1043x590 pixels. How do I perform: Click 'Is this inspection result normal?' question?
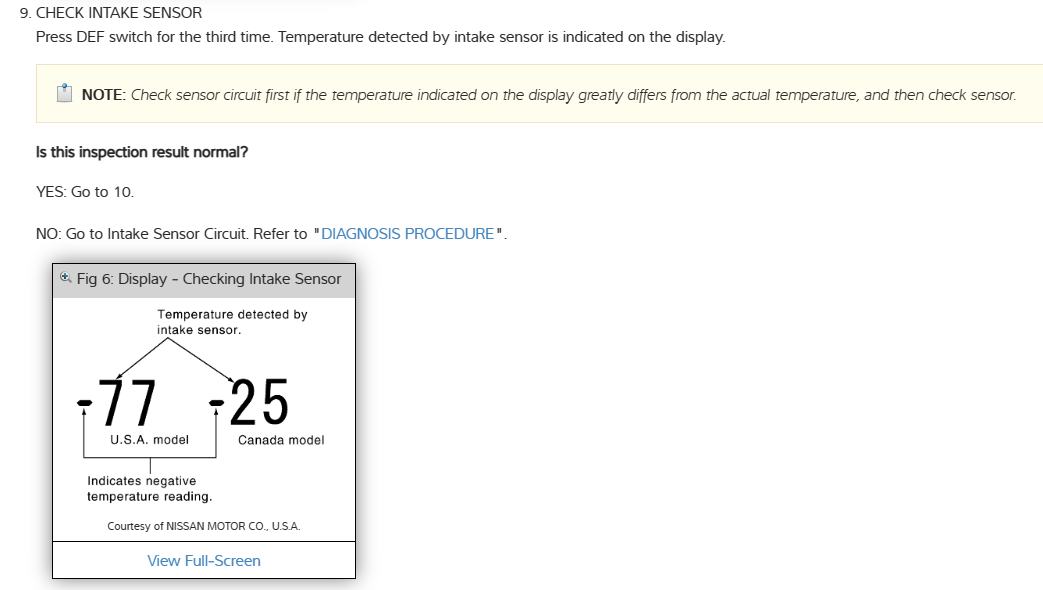tap(142, 152)
